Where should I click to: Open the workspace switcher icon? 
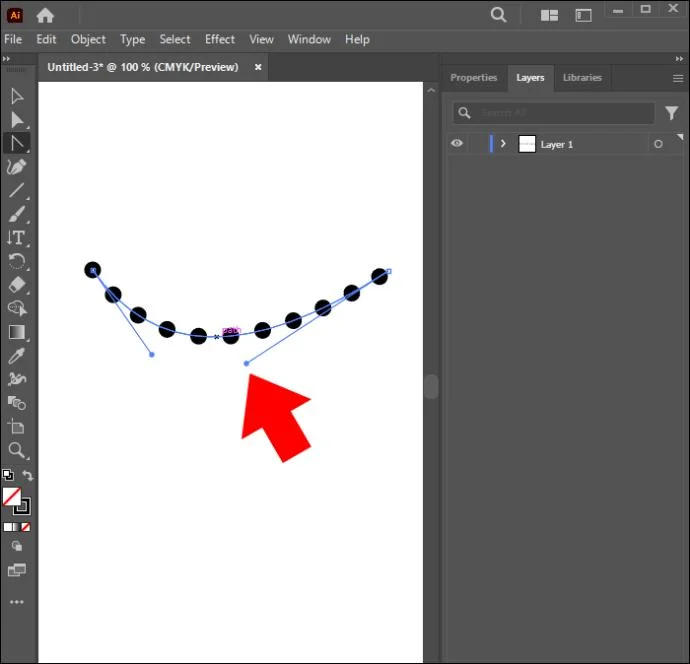click(x=584, y=16)
